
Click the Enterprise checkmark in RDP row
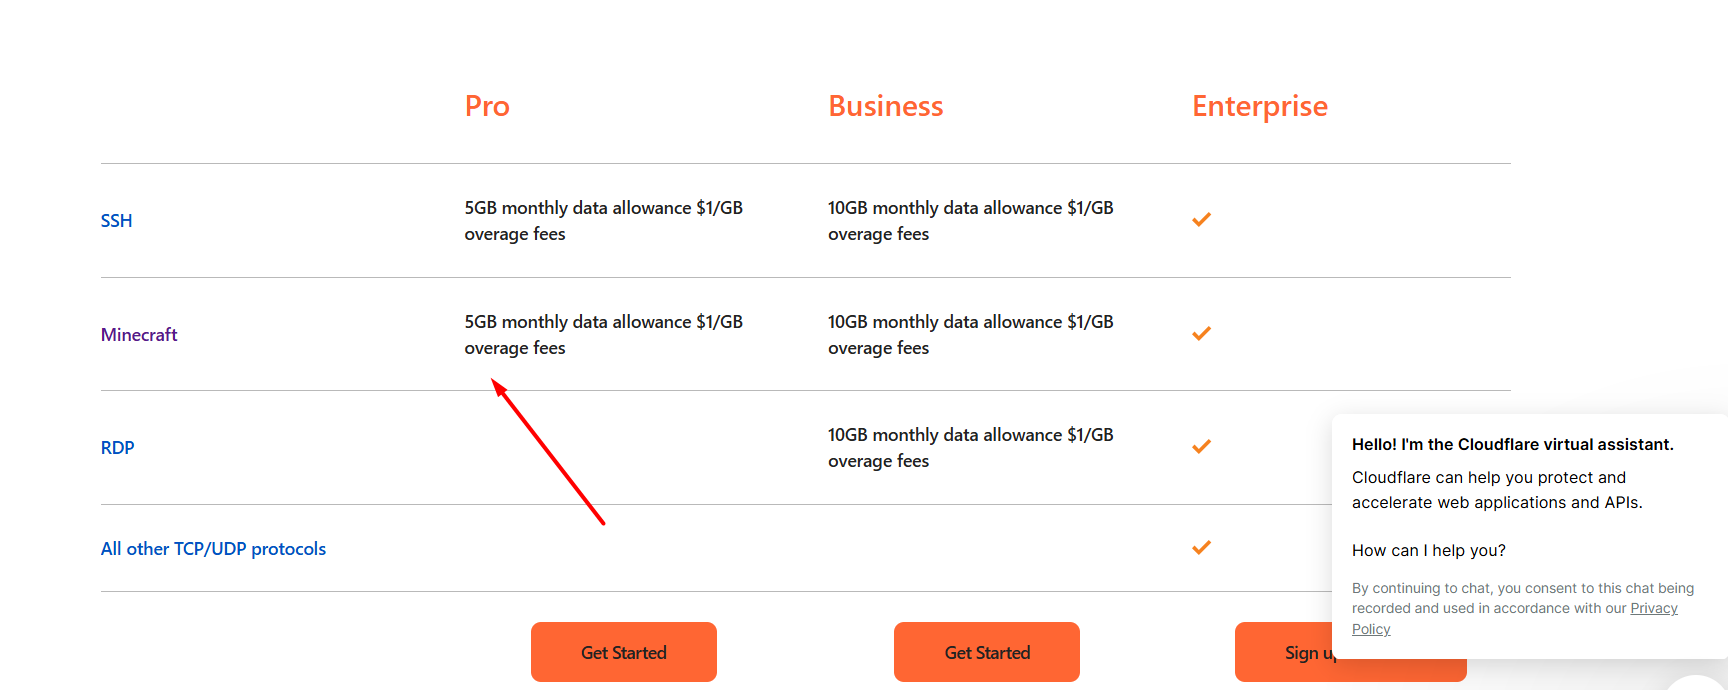click(1201, 447)
